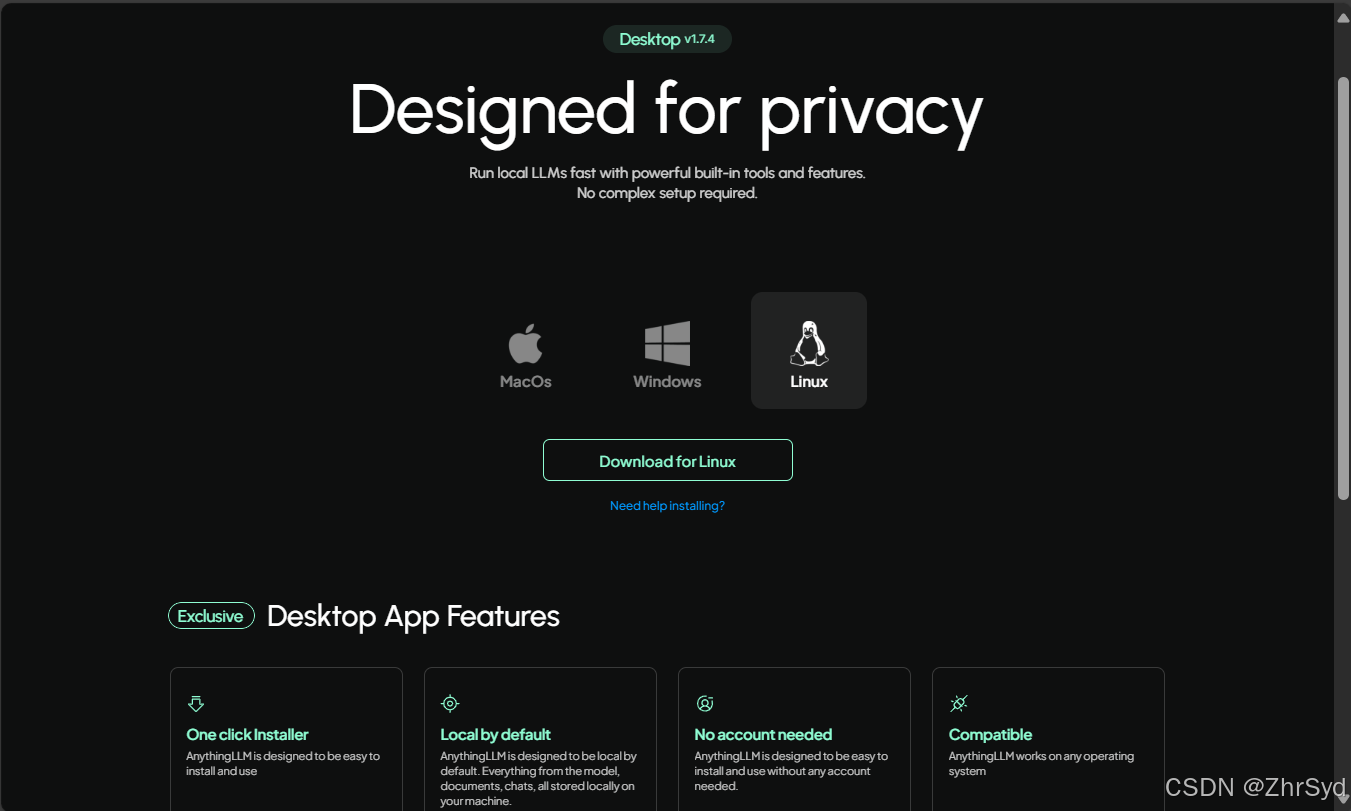The height and width of the screenshot is (811, 1351).
Task: Click the scrollbar down arrow
Action: pos(1343,797)
